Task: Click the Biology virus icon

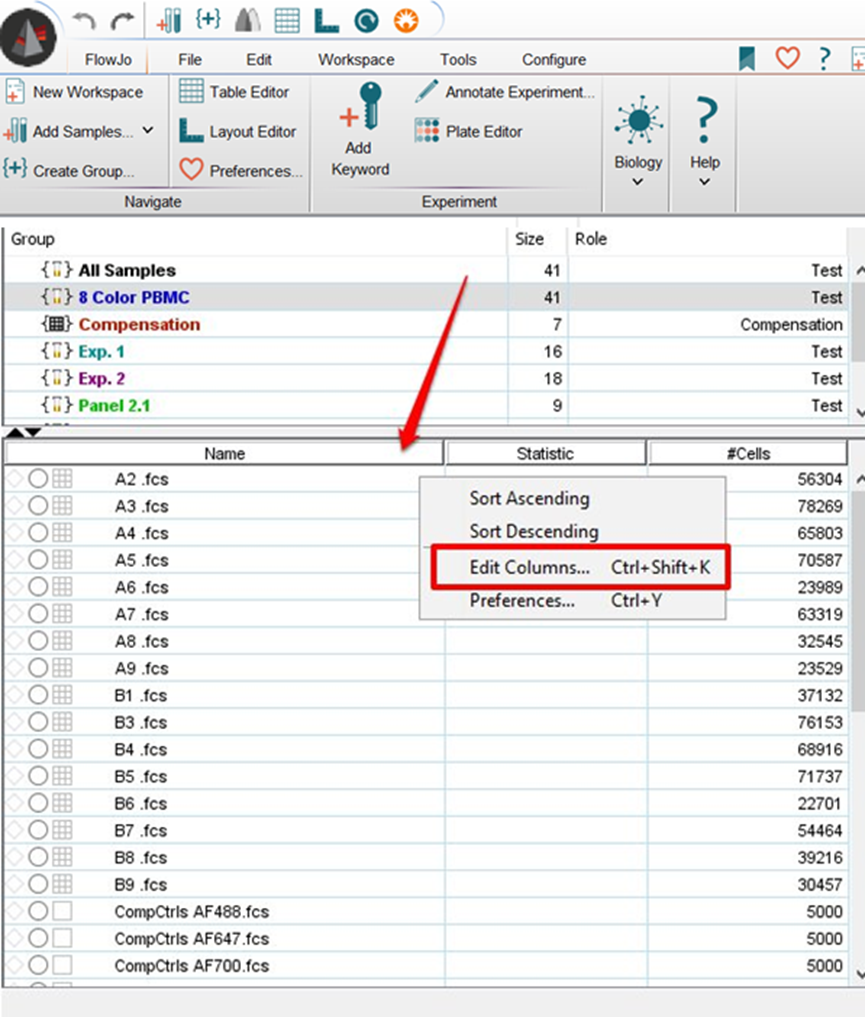Action: pos(639,120)
